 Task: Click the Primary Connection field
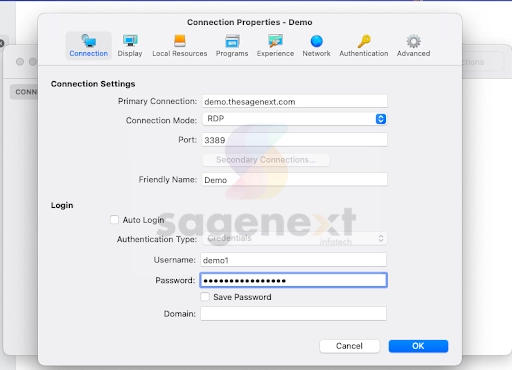(x=294, y=101)
